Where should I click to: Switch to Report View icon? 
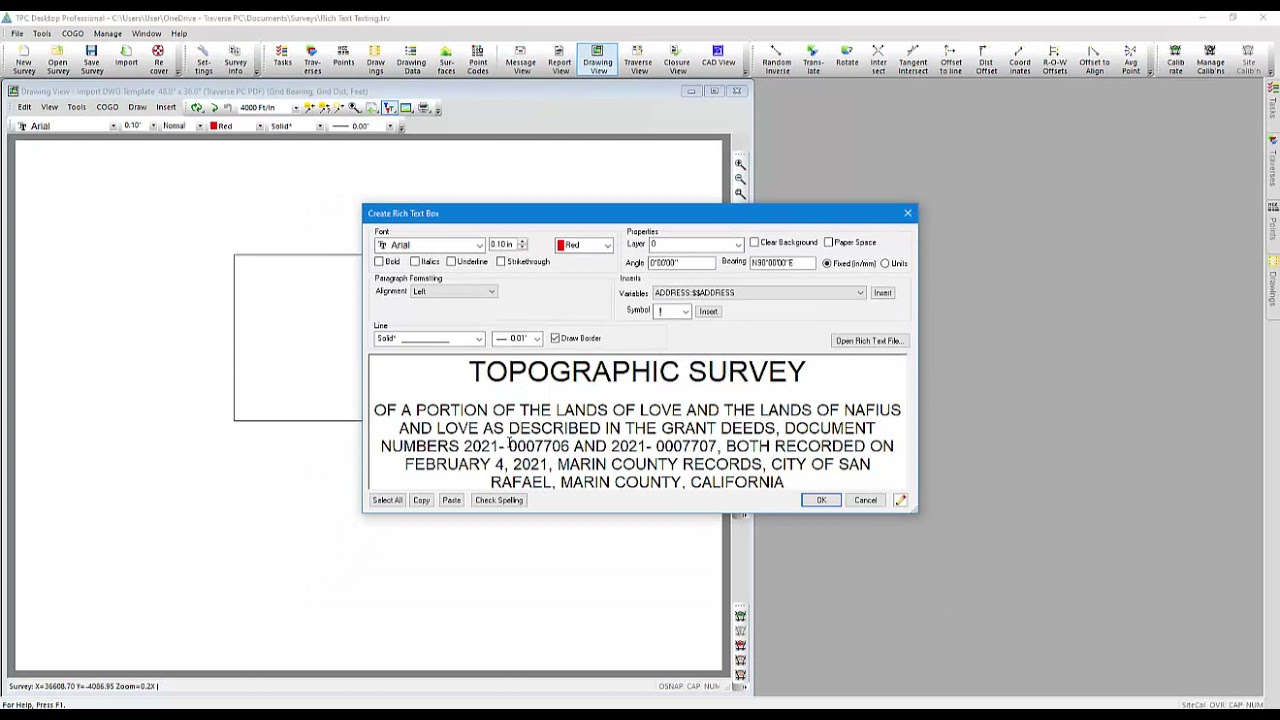coord(559,60)
